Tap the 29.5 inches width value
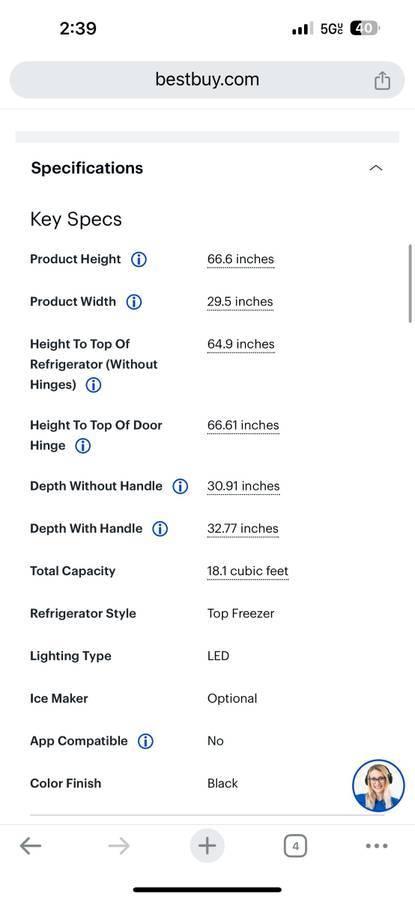 coord(240,302)
